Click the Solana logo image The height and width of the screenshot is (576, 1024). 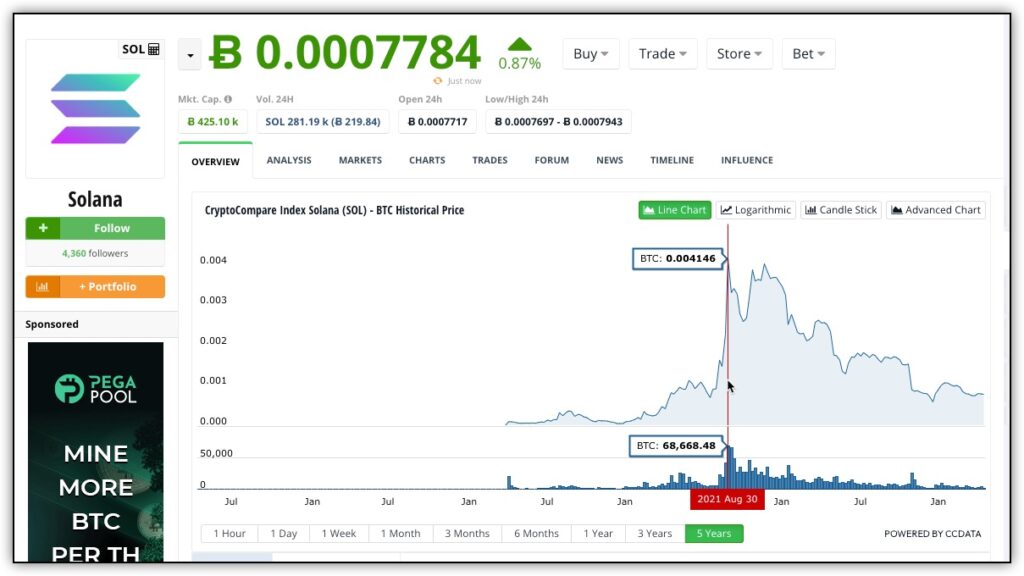(95, 109)
